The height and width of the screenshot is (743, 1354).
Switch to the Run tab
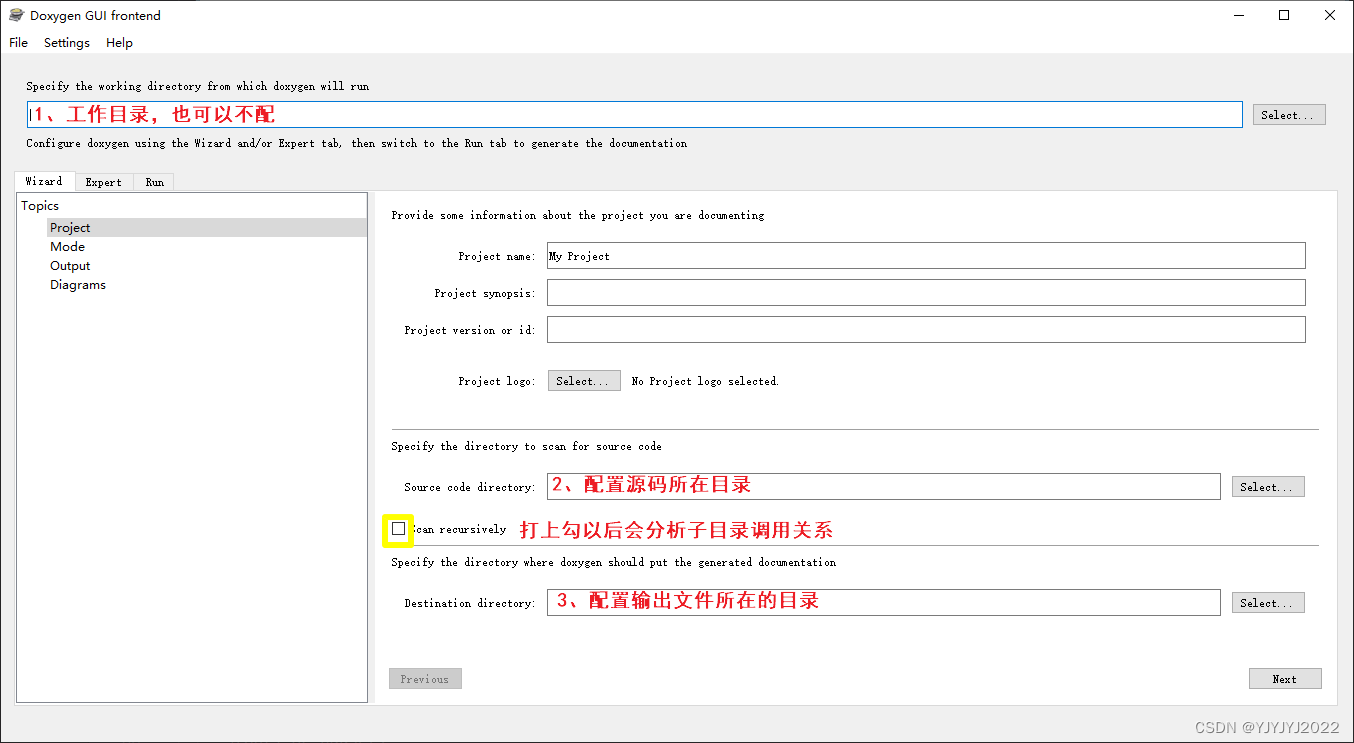(x=154, y=182)
